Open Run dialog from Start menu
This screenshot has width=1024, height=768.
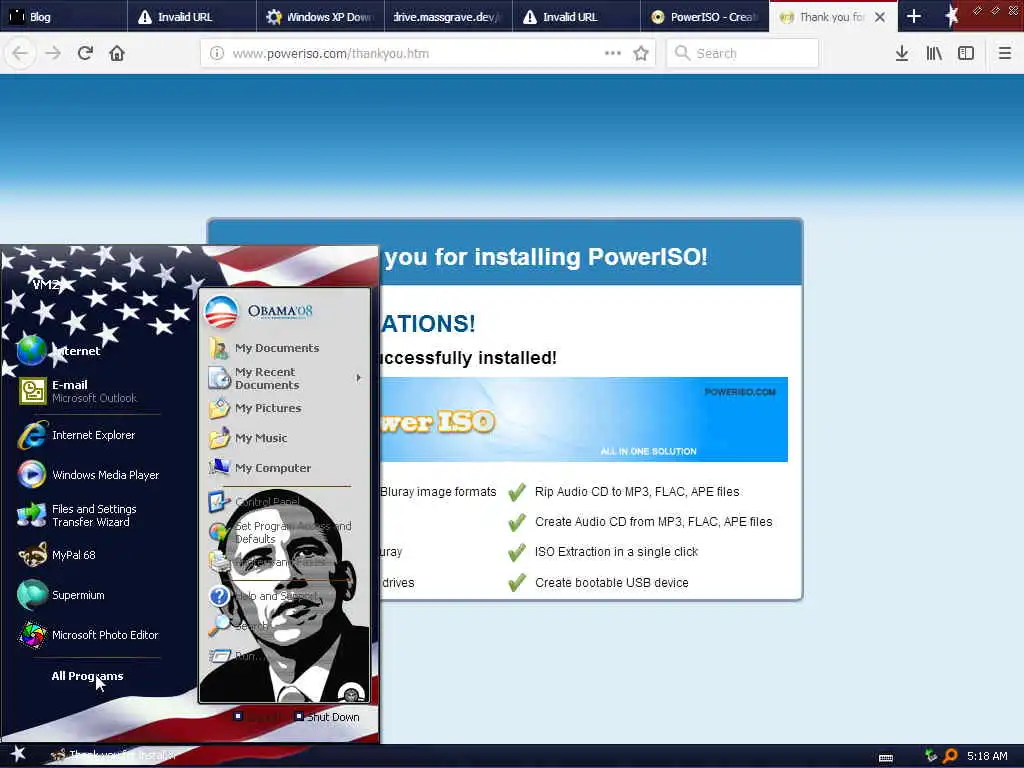236,656
